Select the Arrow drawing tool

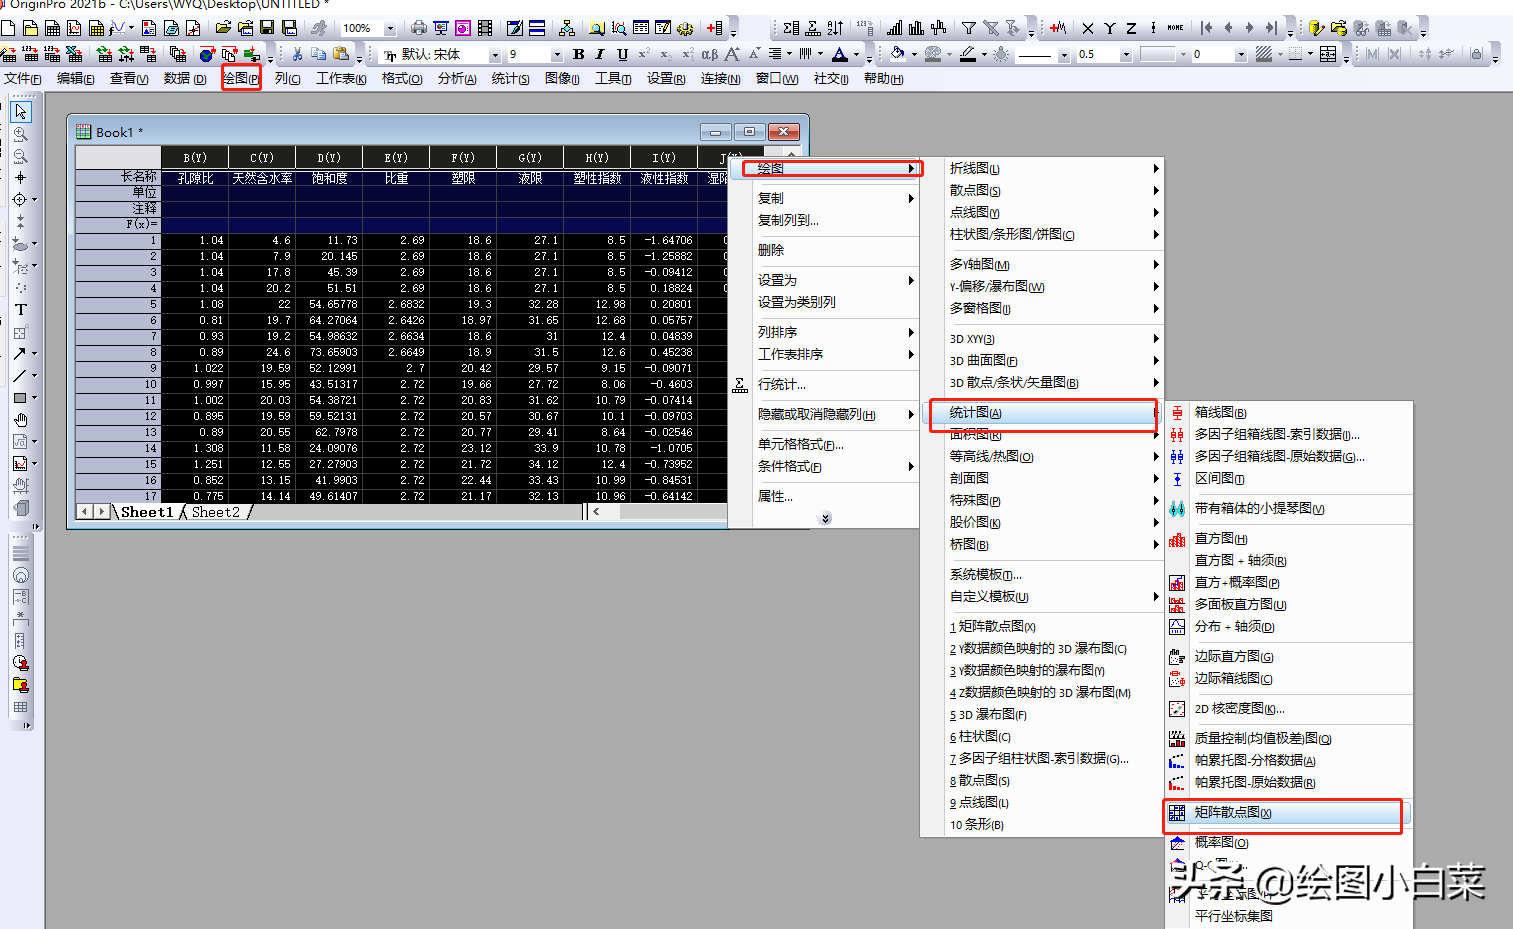20,353
